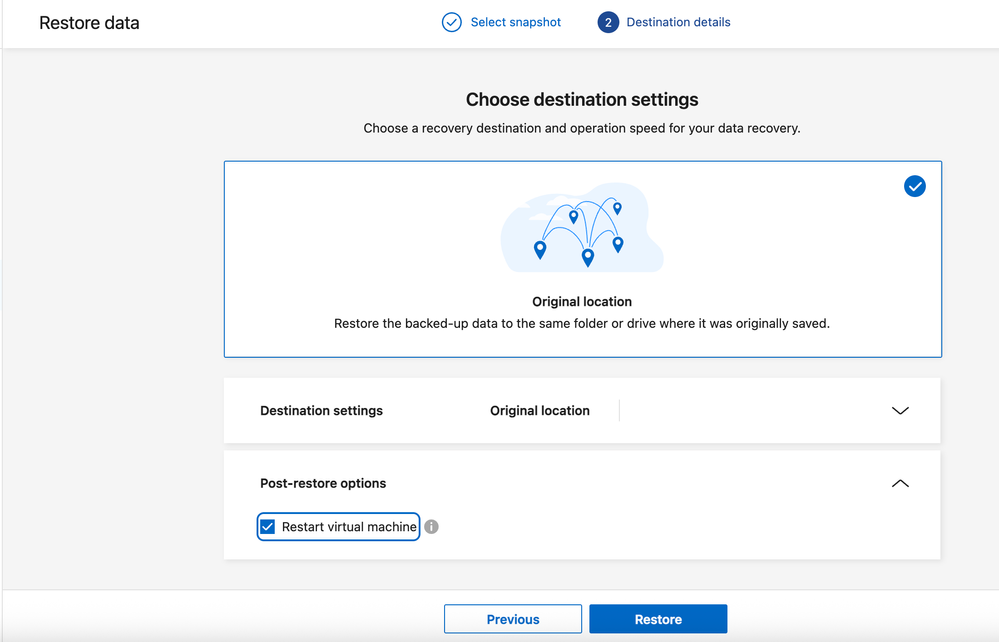Click the blue selected checkmark on location card
This screenshot has height=642, width=999.
coord(914,186)
